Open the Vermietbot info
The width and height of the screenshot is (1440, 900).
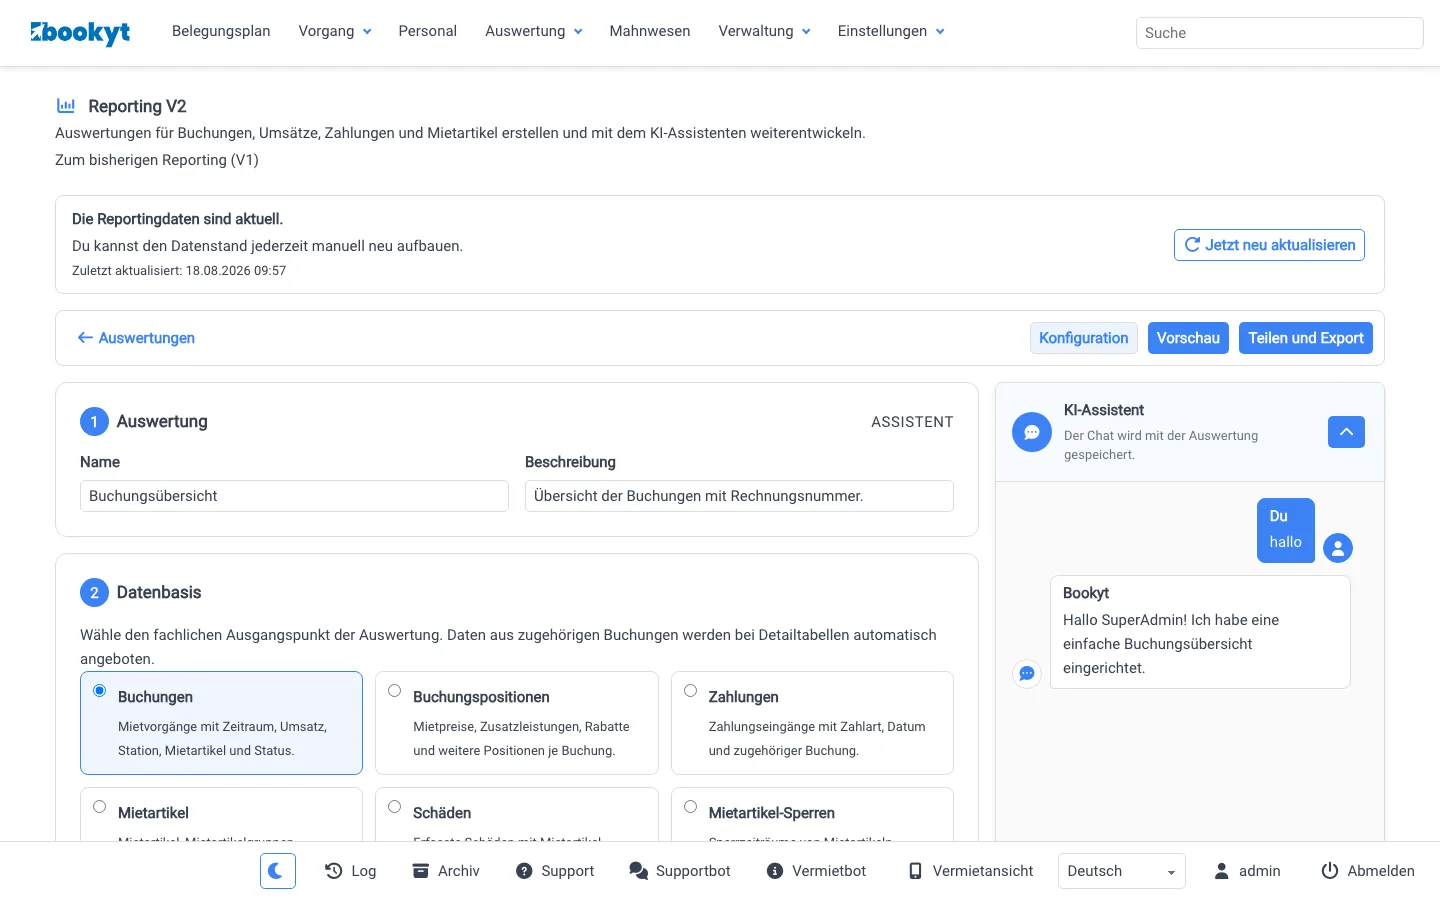tap(816, 871)
